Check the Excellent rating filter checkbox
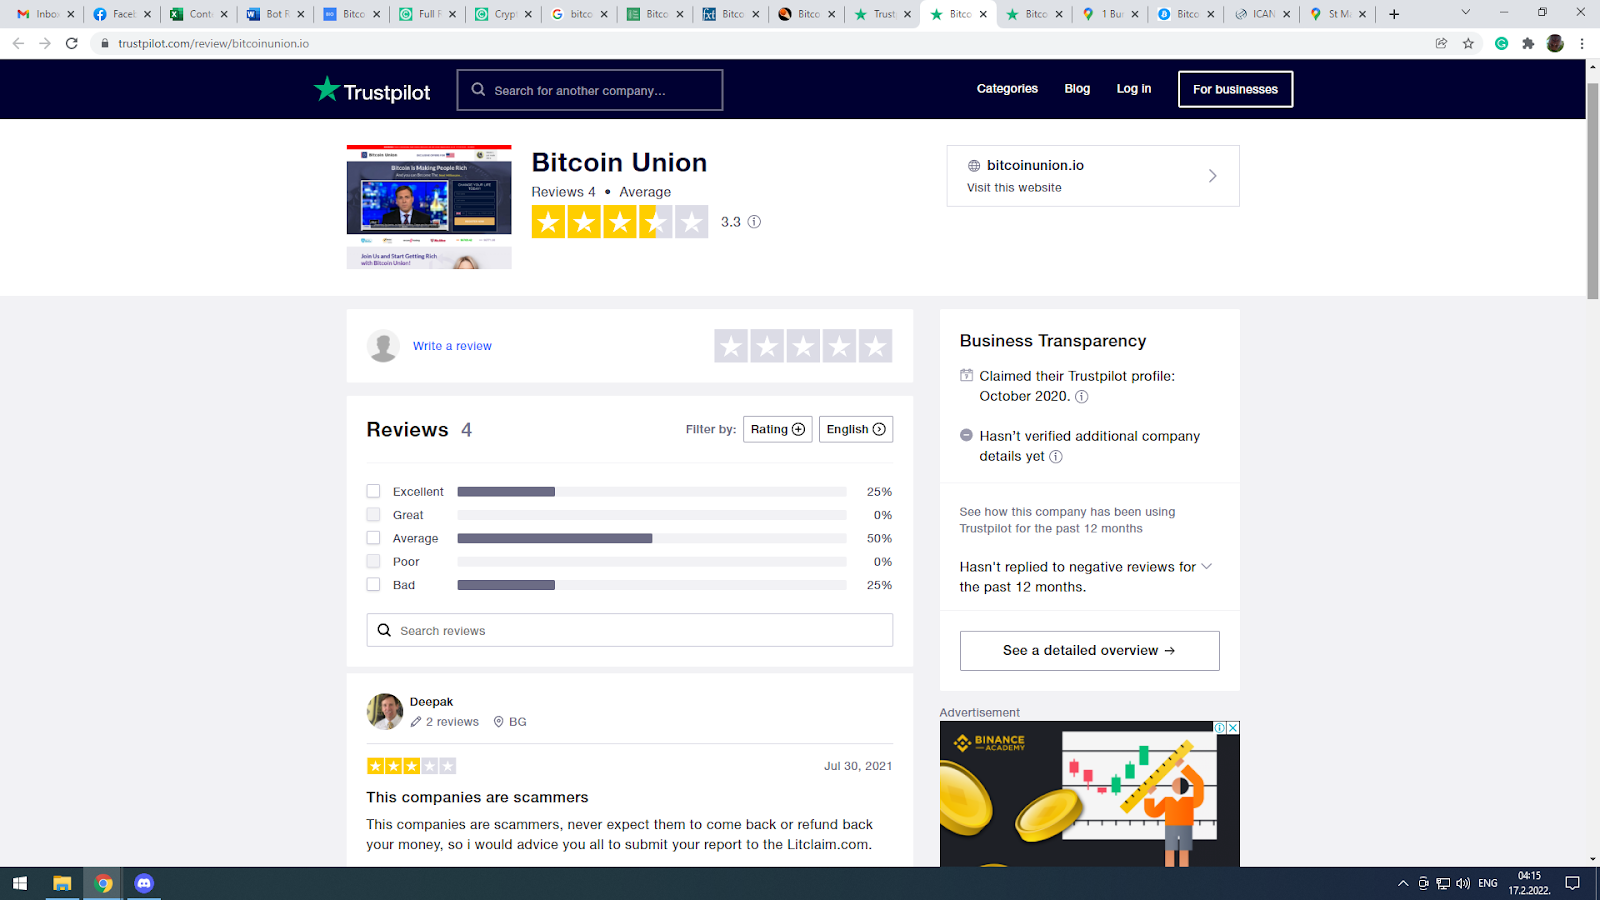This screenshot has width=1600, height=900. [x=373, y=491]
